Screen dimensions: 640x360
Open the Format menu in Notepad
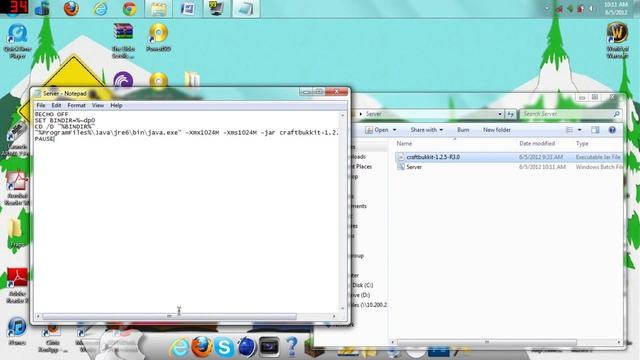click(76, 105)
